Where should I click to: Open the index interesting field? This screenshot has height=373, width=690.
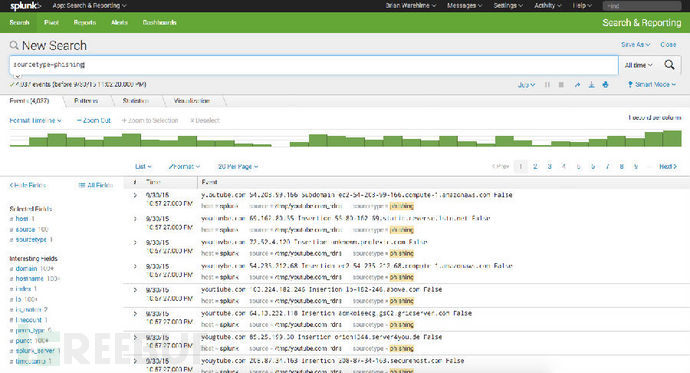click(23, 289)
